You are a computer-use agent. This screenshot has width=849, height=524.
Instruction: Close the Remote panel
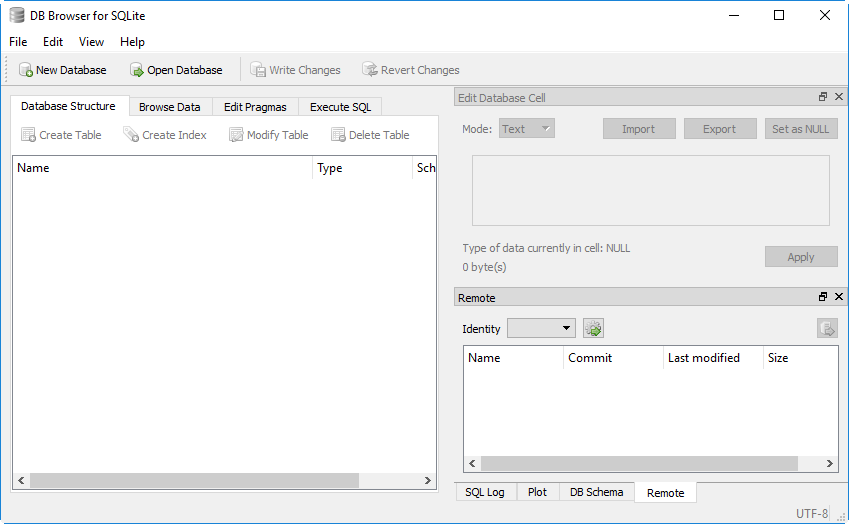click(x=838, y=297)
